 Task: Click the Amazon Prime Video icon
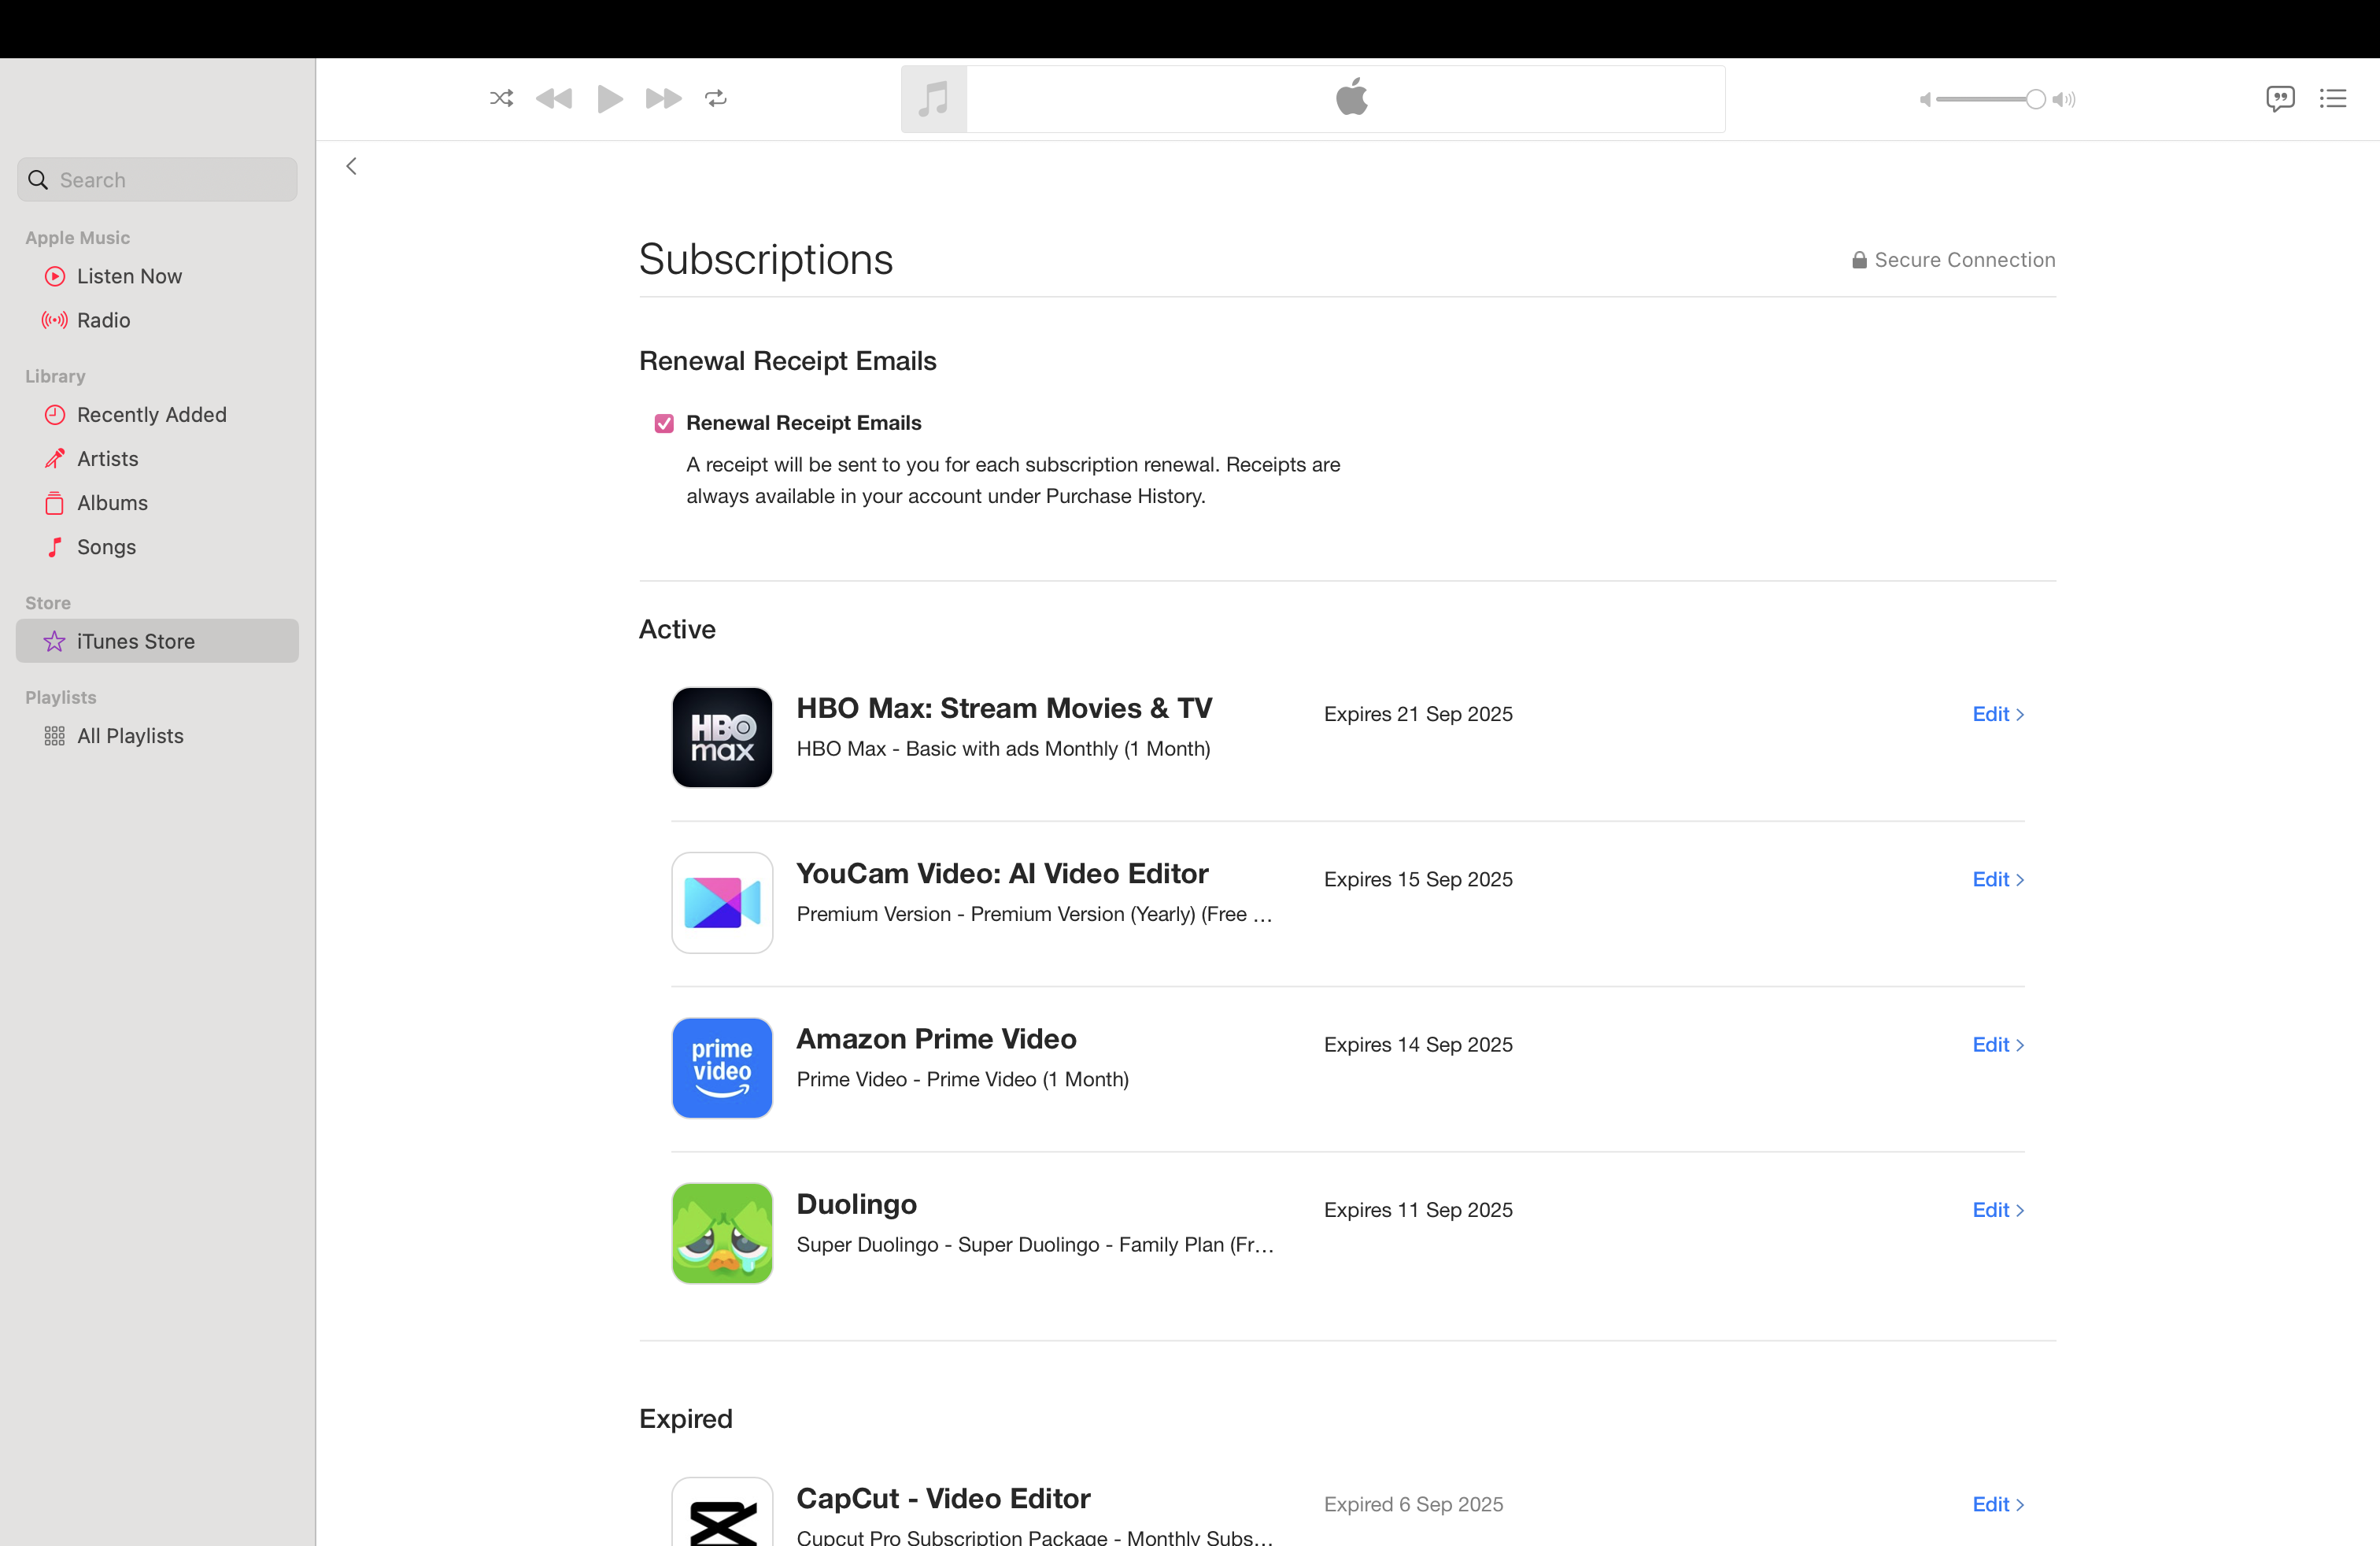(x=722, y=1068)
